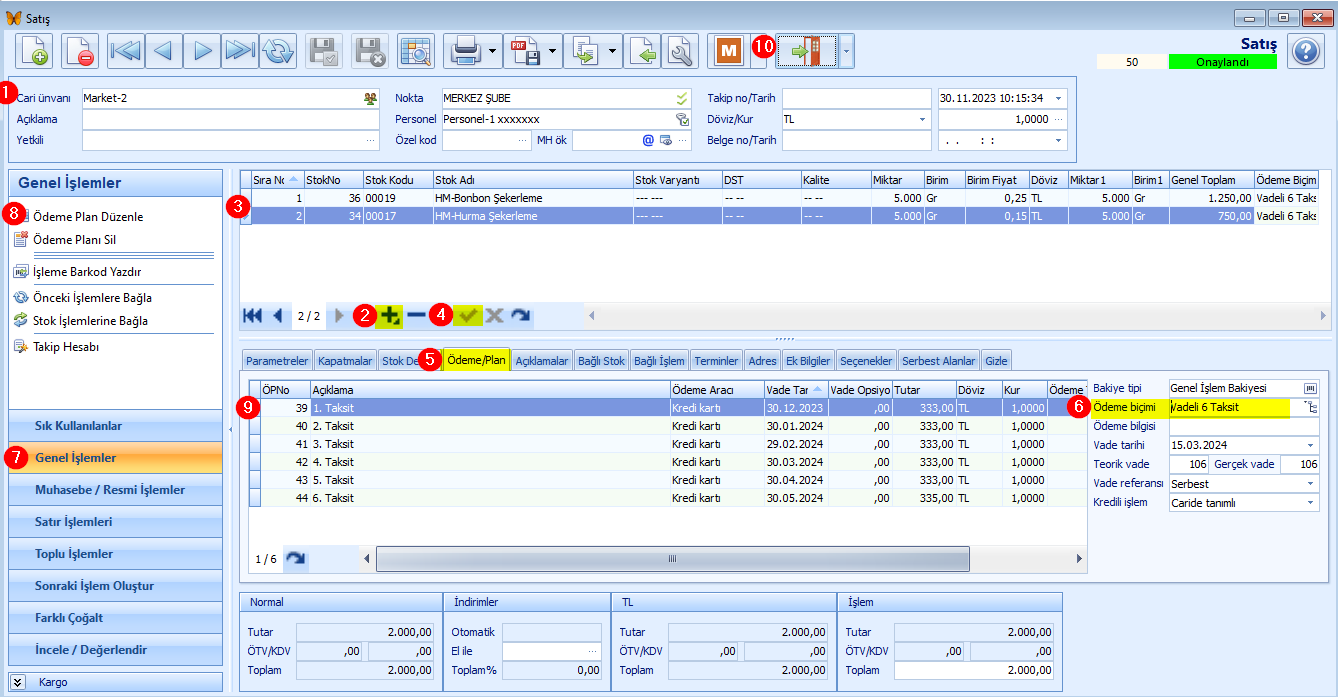Open the Sık Kullanılanlar panel
Image resolution: width=1338 pixels, height=697 pixels.
(x=115, y=426)
